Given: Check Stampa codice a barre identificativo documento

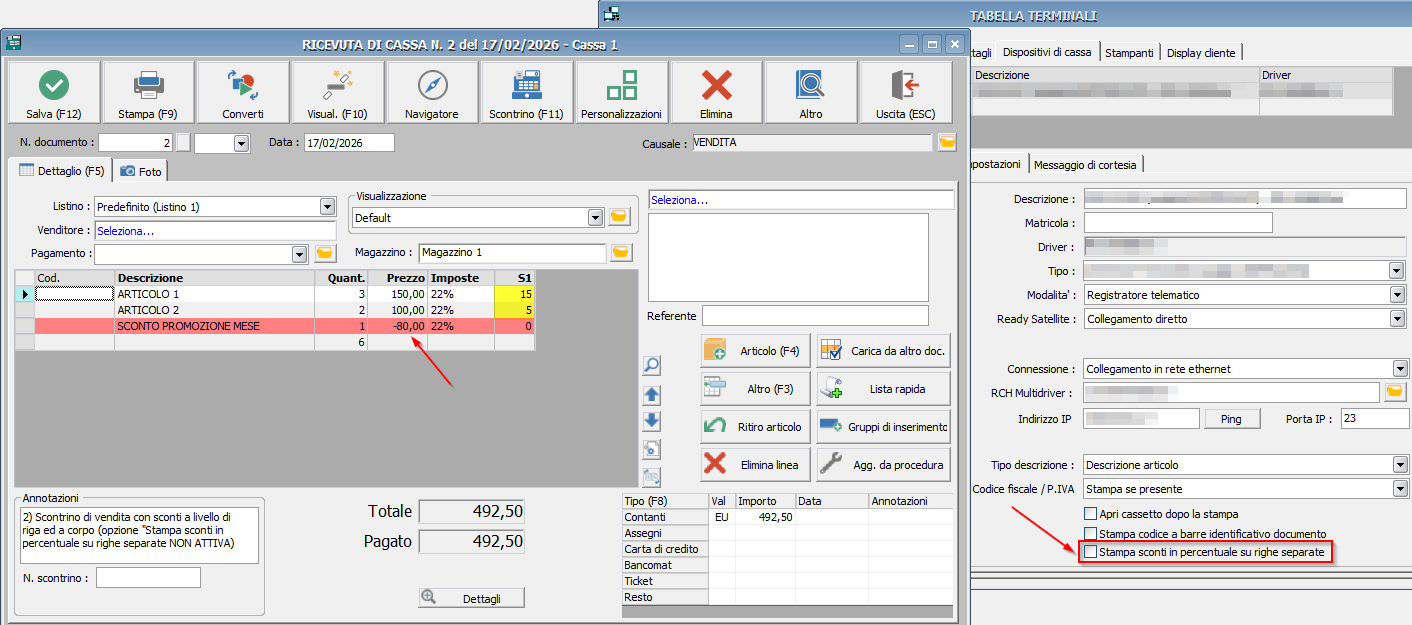Looking at the screenshot, I should [x=1090, y=534].
